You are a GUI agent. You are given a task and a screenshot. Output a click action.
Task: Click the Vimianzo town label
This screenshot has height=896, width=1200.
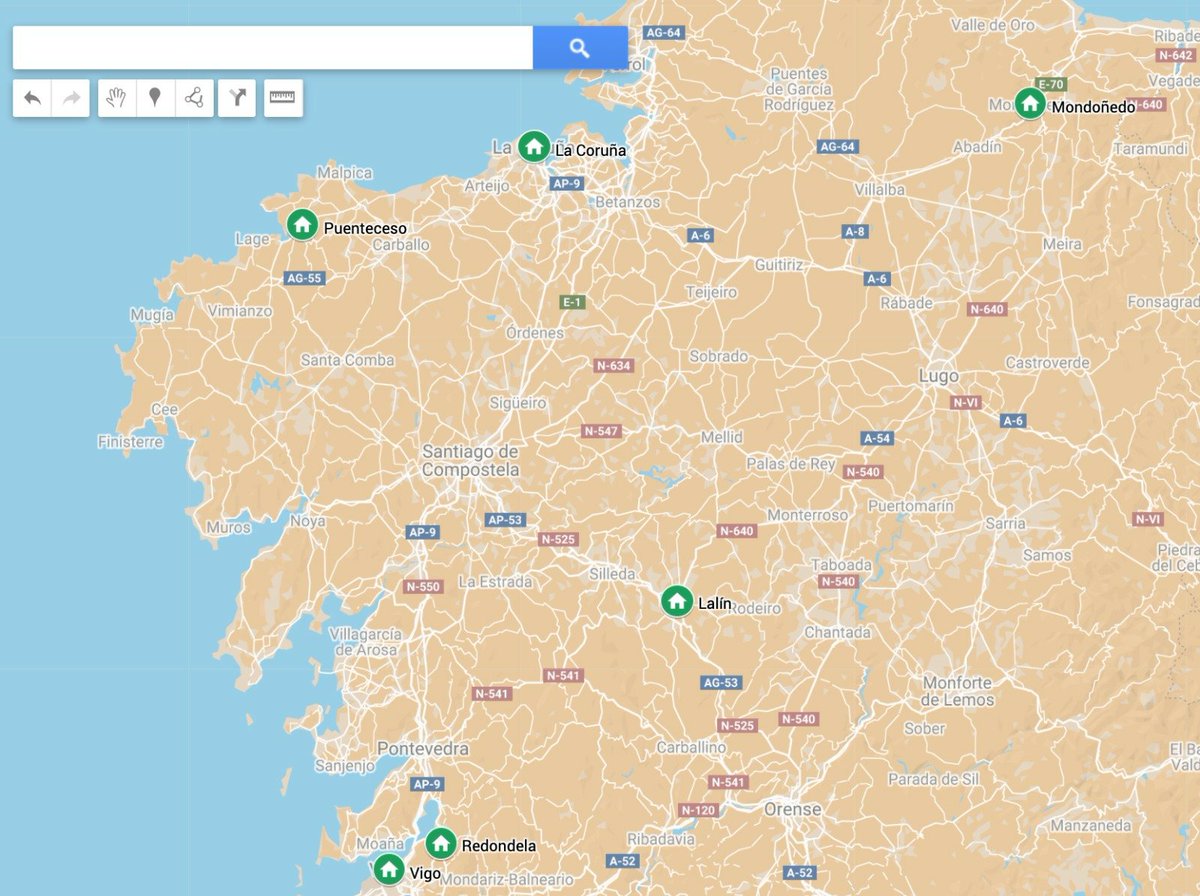coord(240,311)
